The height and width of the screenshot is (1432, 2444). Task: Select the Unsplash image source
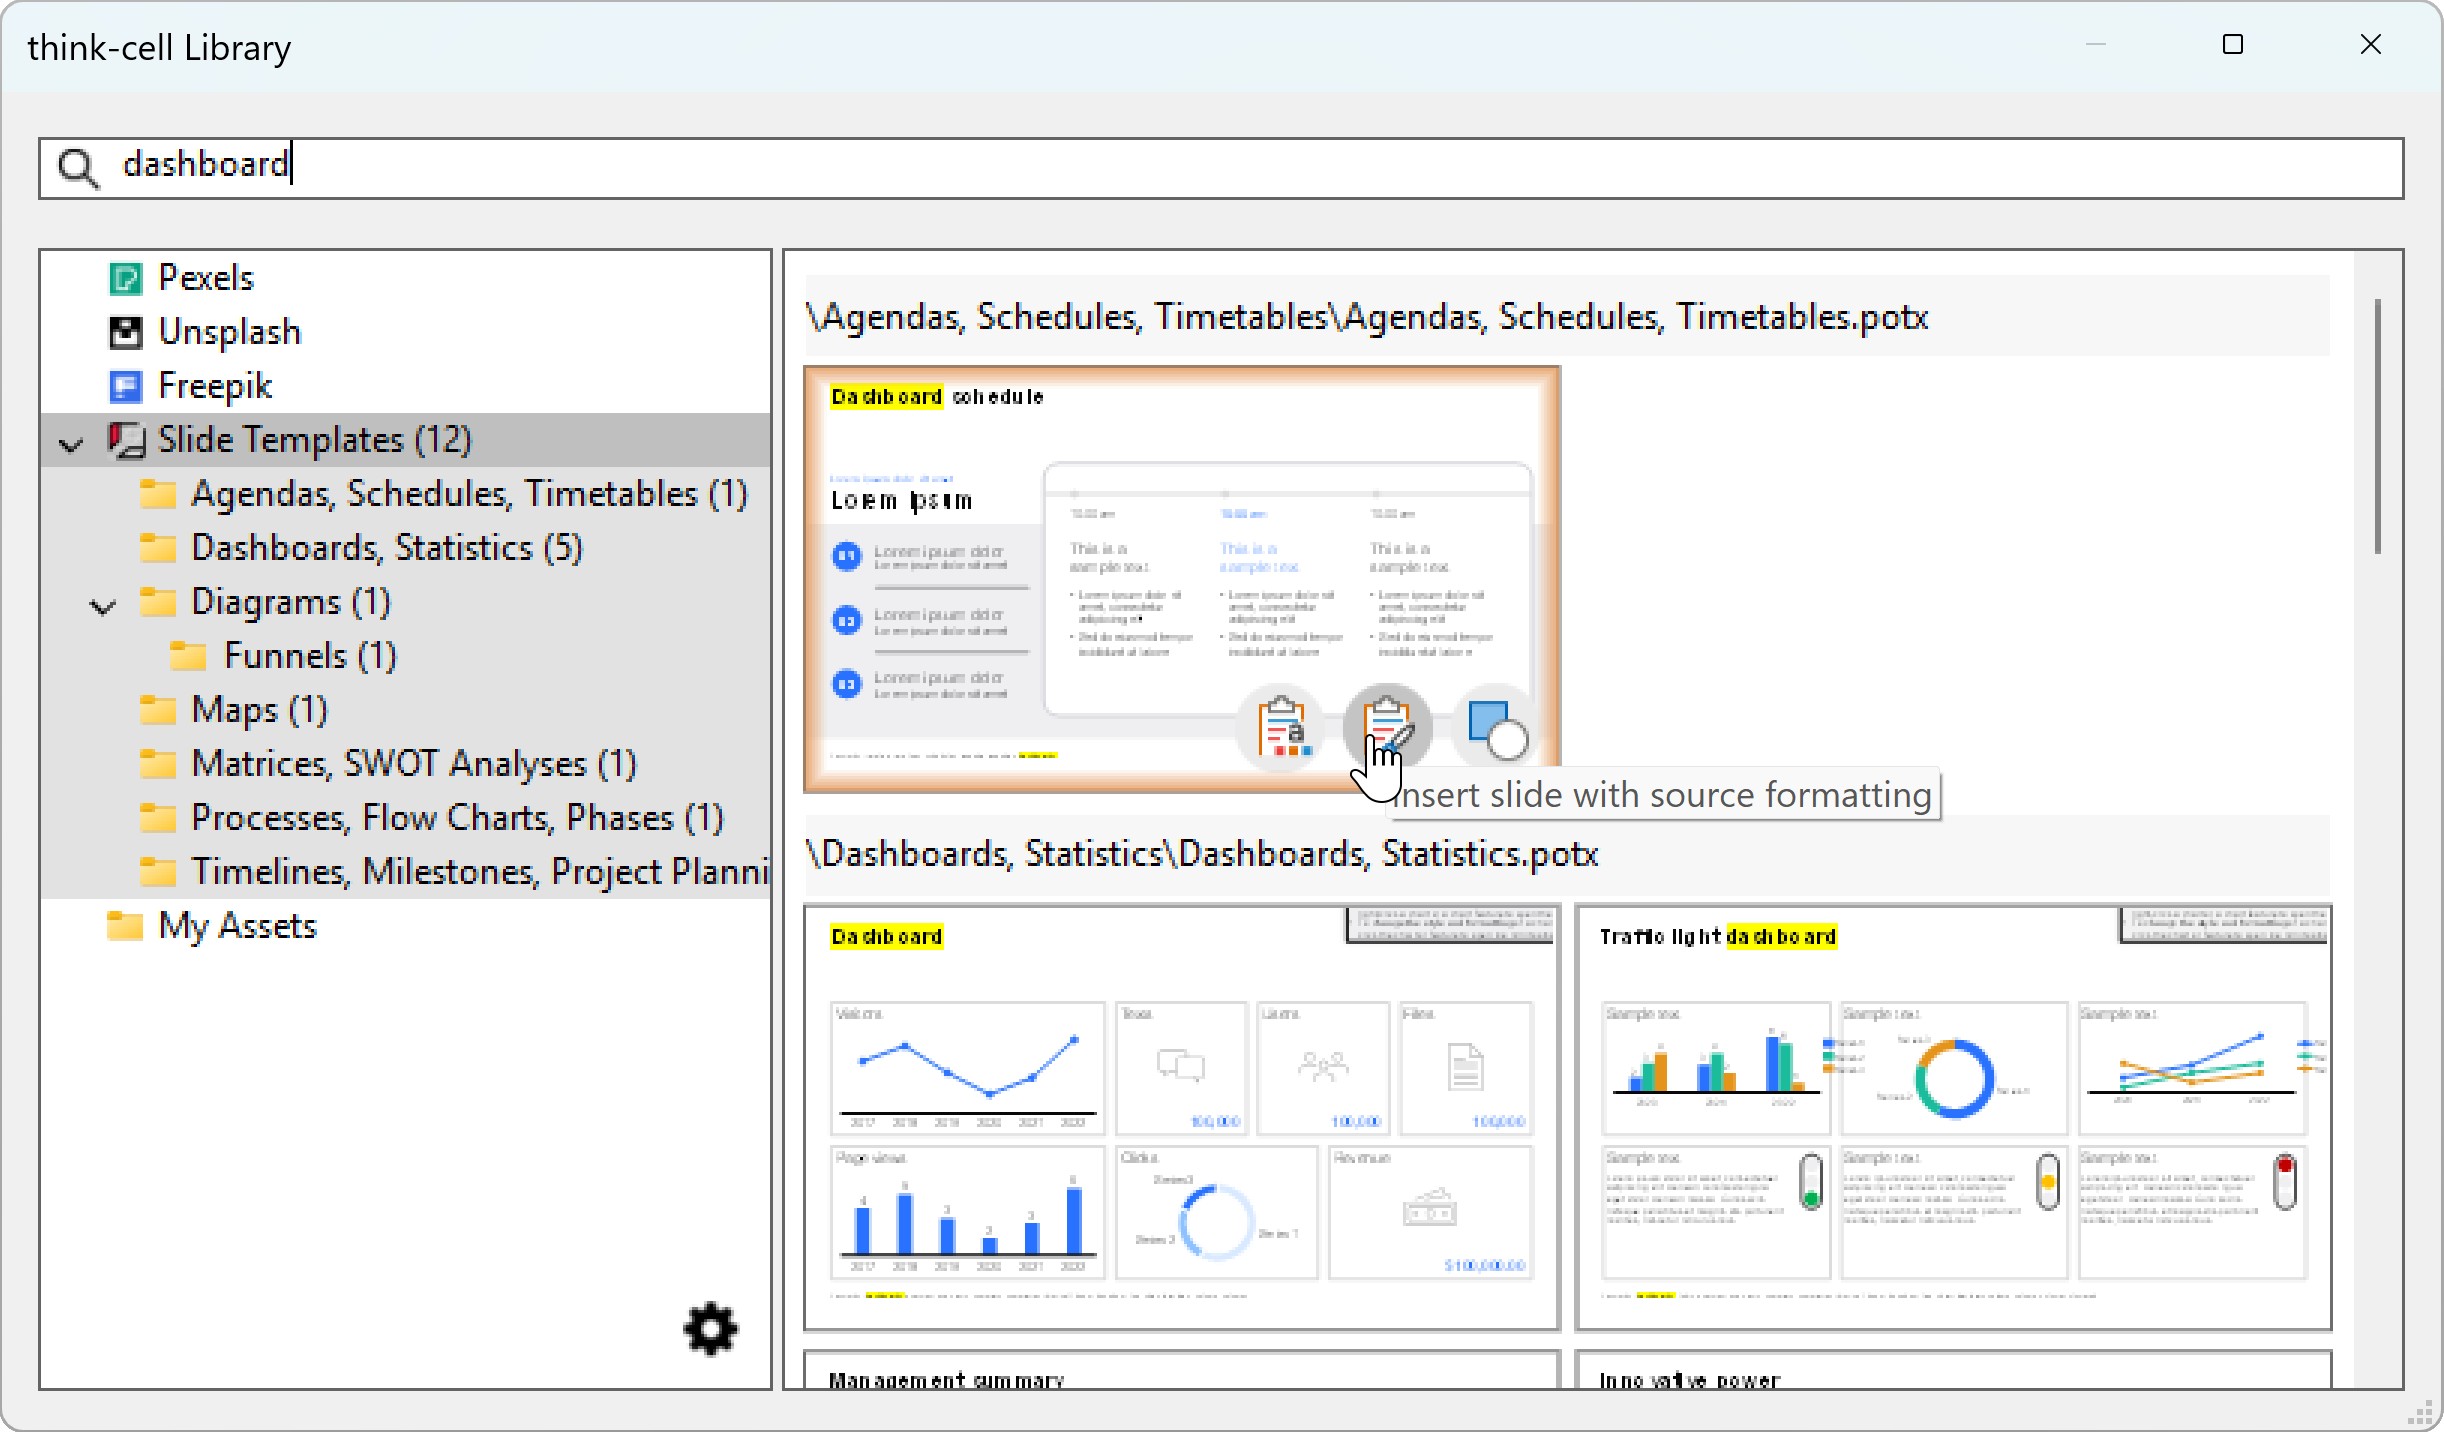point(228,332)
